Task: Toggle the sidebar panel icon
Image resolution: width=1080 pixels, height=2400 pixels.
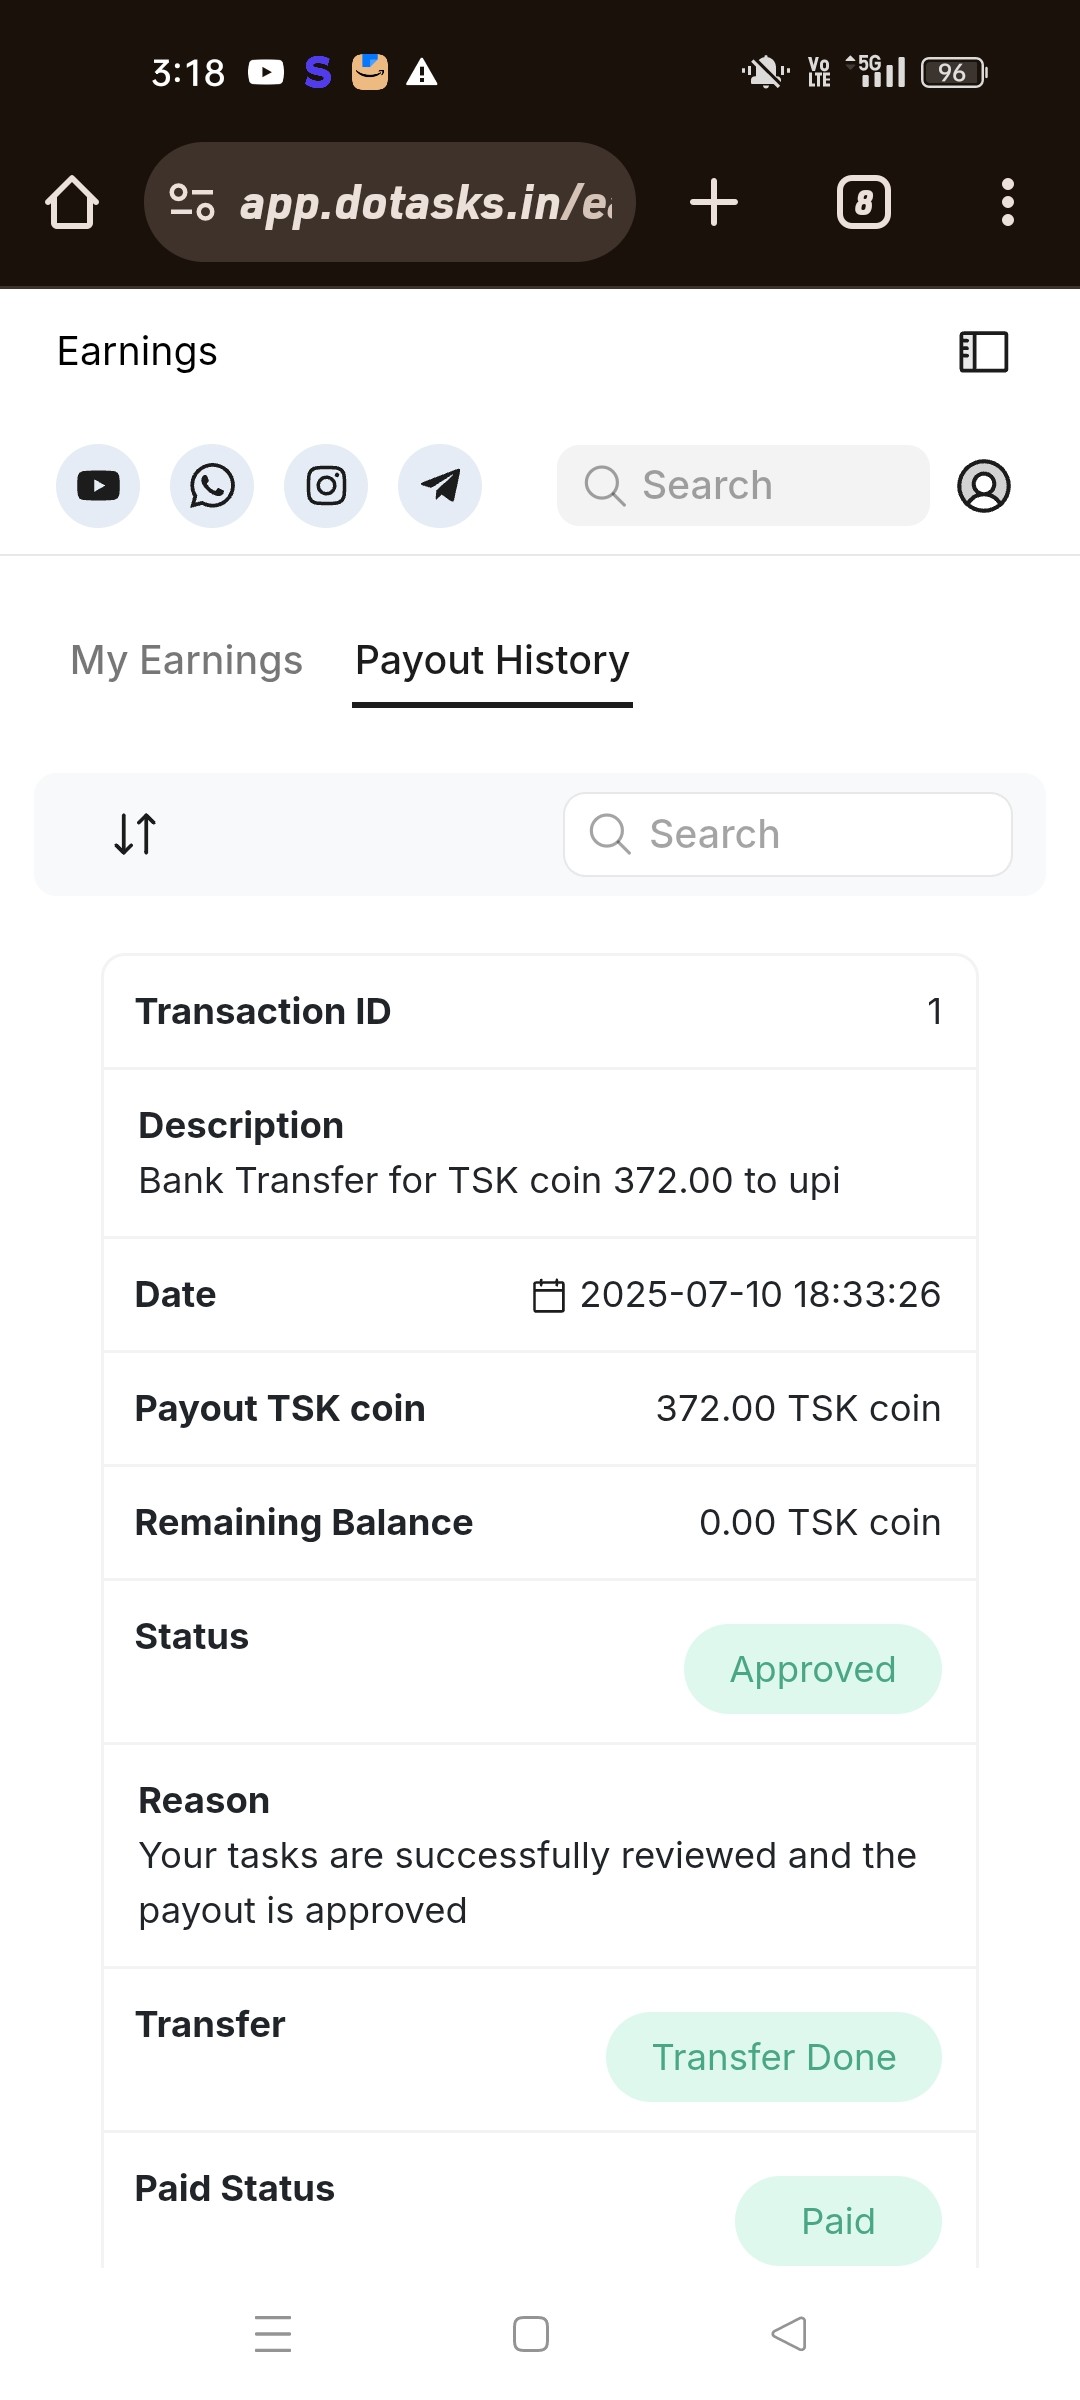Action: (984, 352)
